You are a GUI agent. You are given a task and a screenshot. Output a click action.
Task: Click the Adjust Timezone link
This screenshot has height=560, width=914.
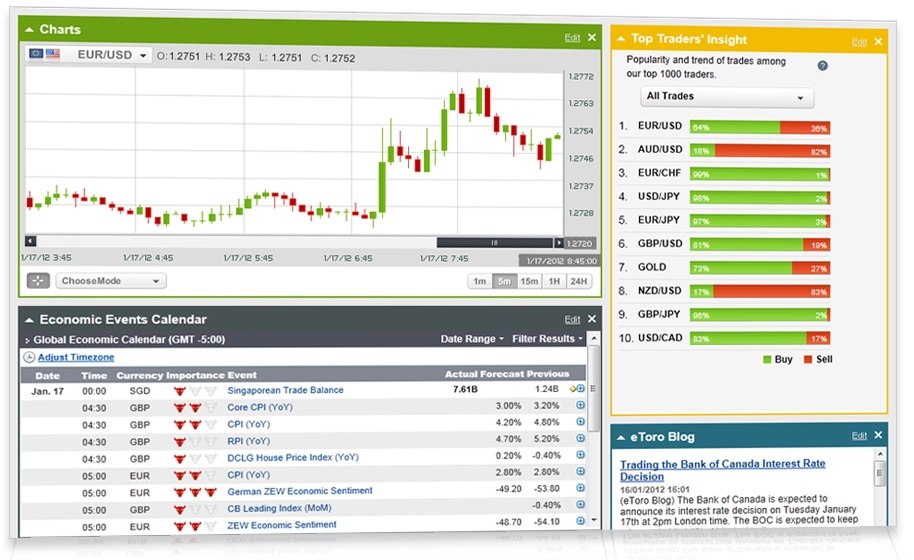tap(76, 357)
